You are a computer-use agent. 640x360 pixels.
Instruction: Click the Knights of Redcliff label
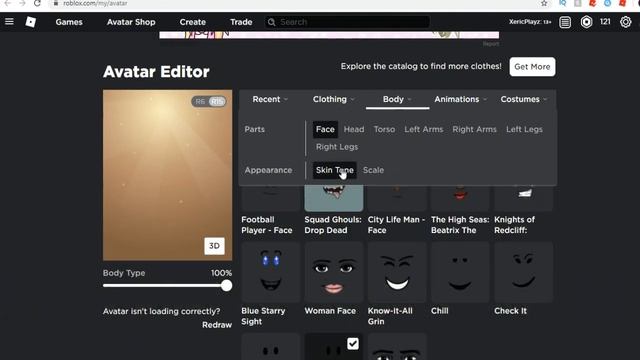pos(514,225)
